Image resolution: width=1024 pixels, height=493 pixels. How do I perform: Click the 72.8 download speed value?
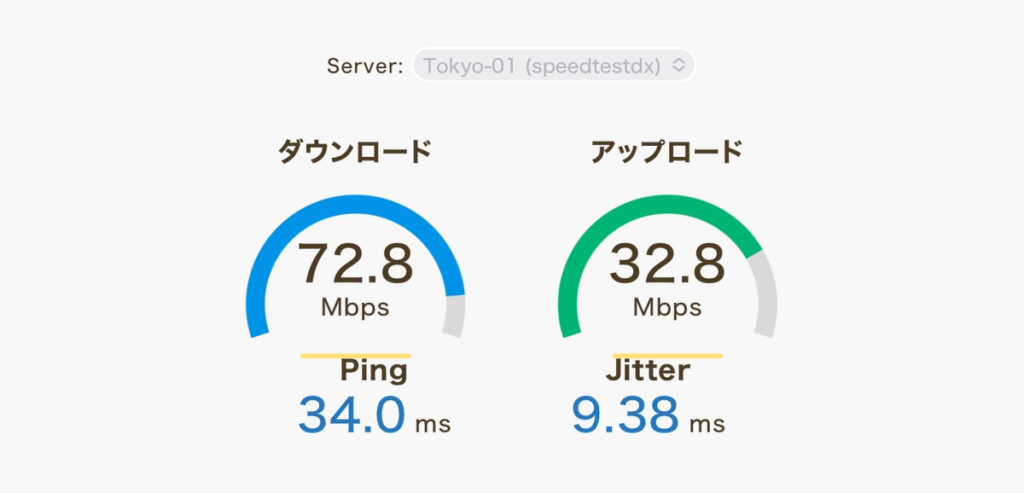[x=355, y=264]
